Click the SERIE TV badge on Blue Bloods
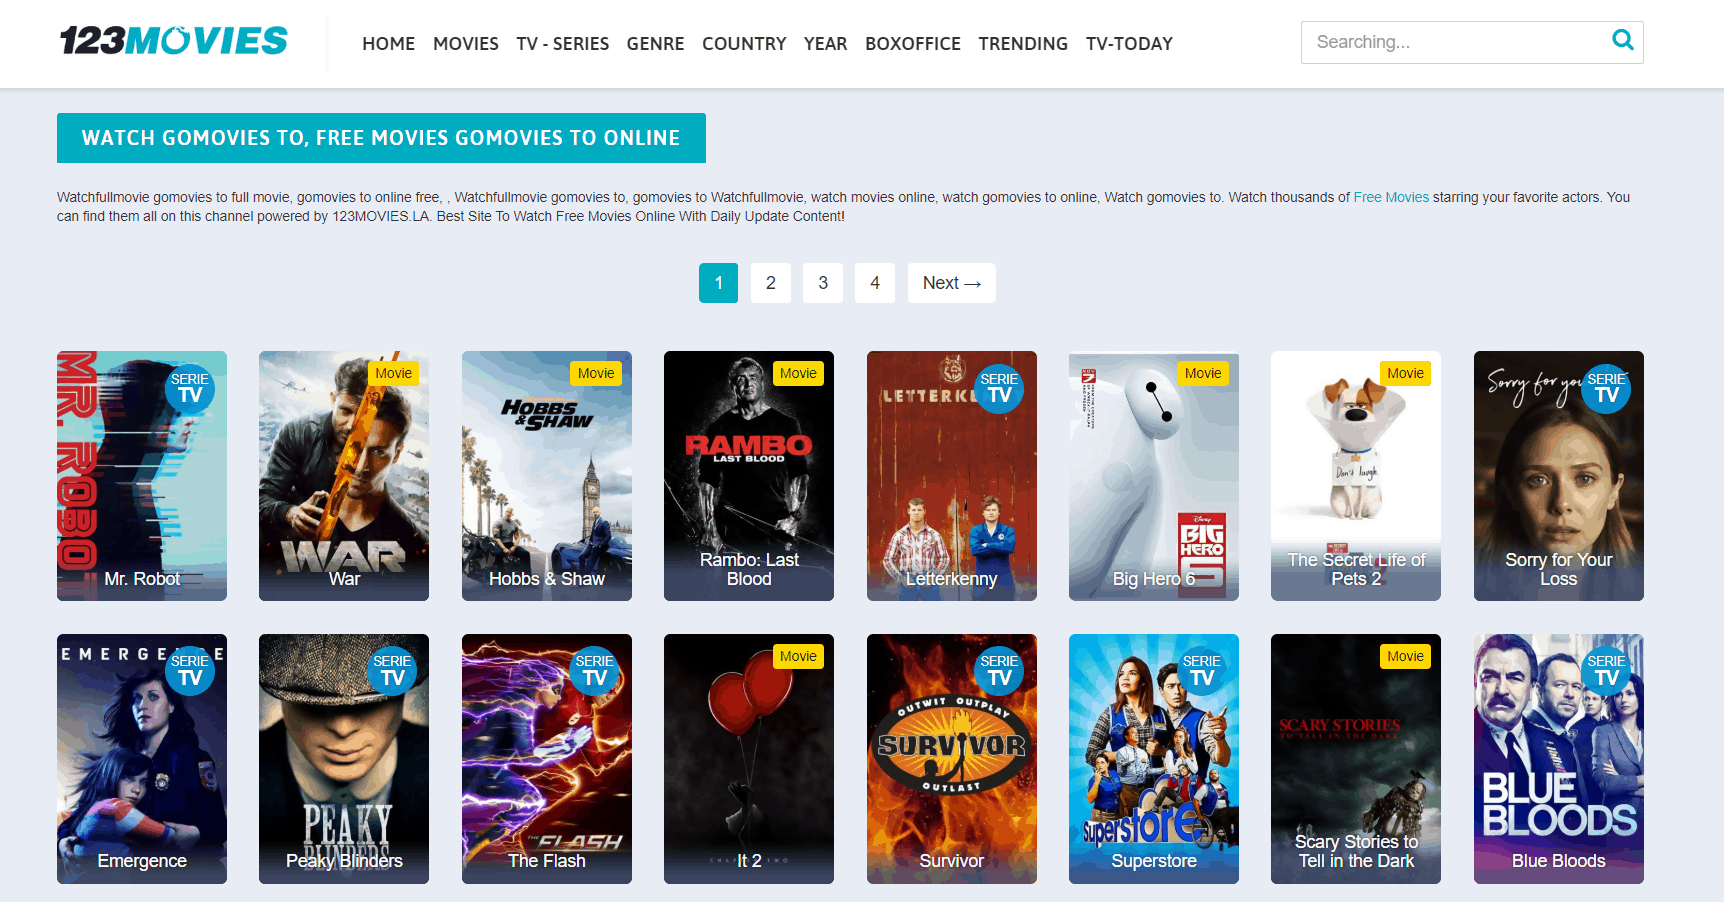1724x902 pixels. coord(1606,670)
